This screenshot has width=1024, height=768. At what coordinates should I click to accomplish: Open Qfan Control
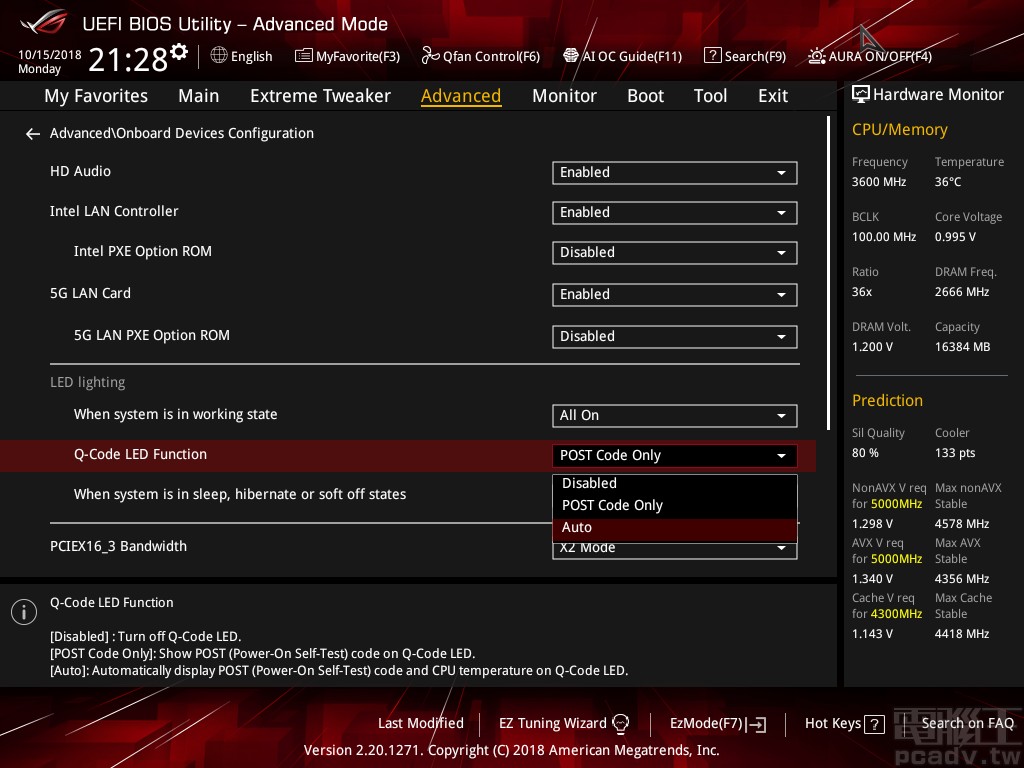pos(480,57)
